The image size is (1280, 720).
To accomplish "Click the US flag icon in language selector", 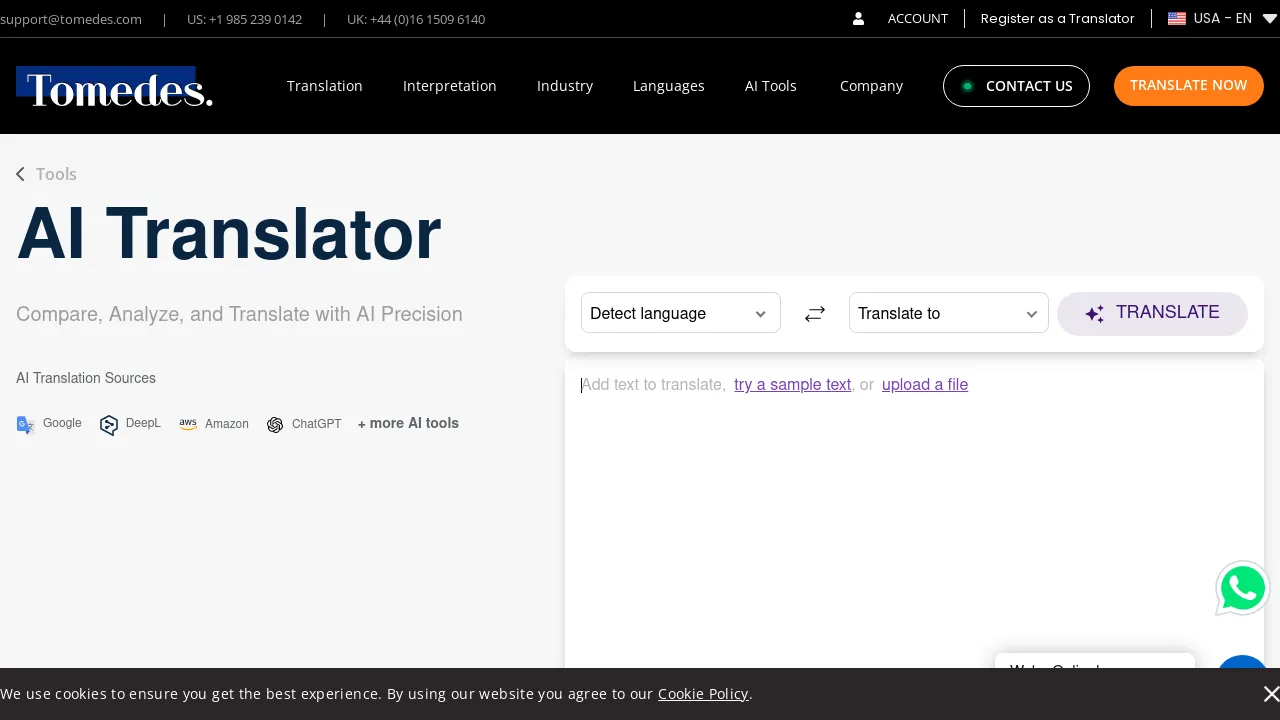I will (x=1177, y=18).
